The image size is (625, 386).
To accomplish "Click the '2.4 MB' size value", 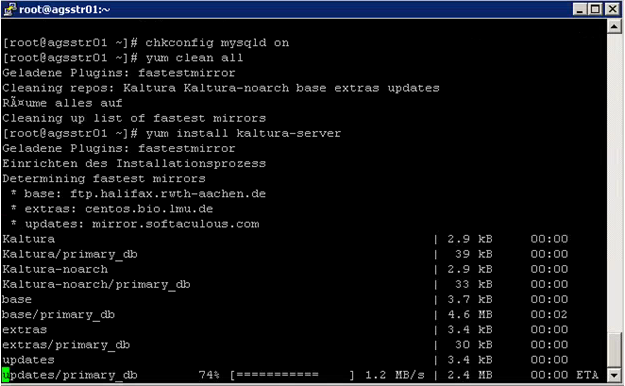I will (470, 375).
